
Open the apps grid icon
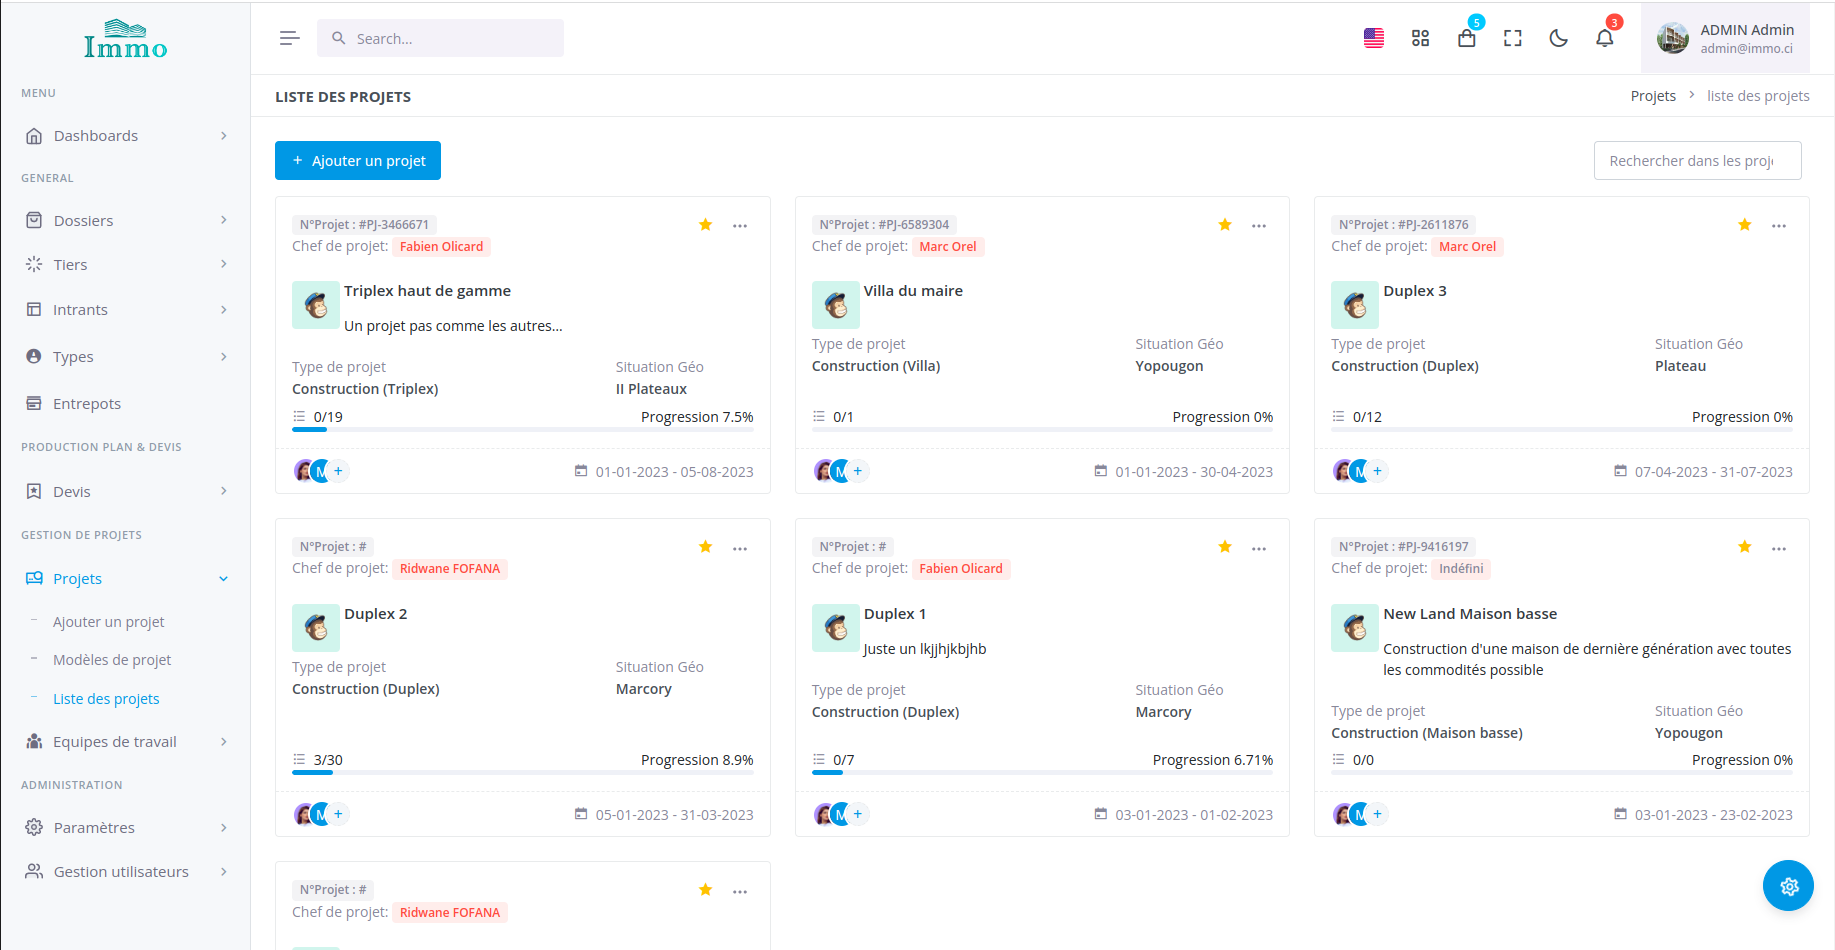(1420, 38)
